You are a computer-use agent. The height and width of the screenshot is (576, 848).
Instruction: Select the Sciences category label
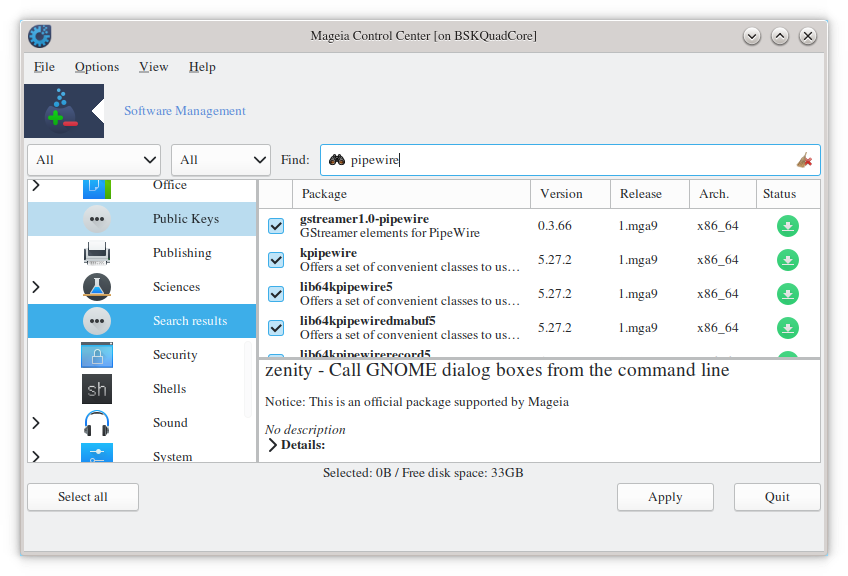tap(176, 287)
